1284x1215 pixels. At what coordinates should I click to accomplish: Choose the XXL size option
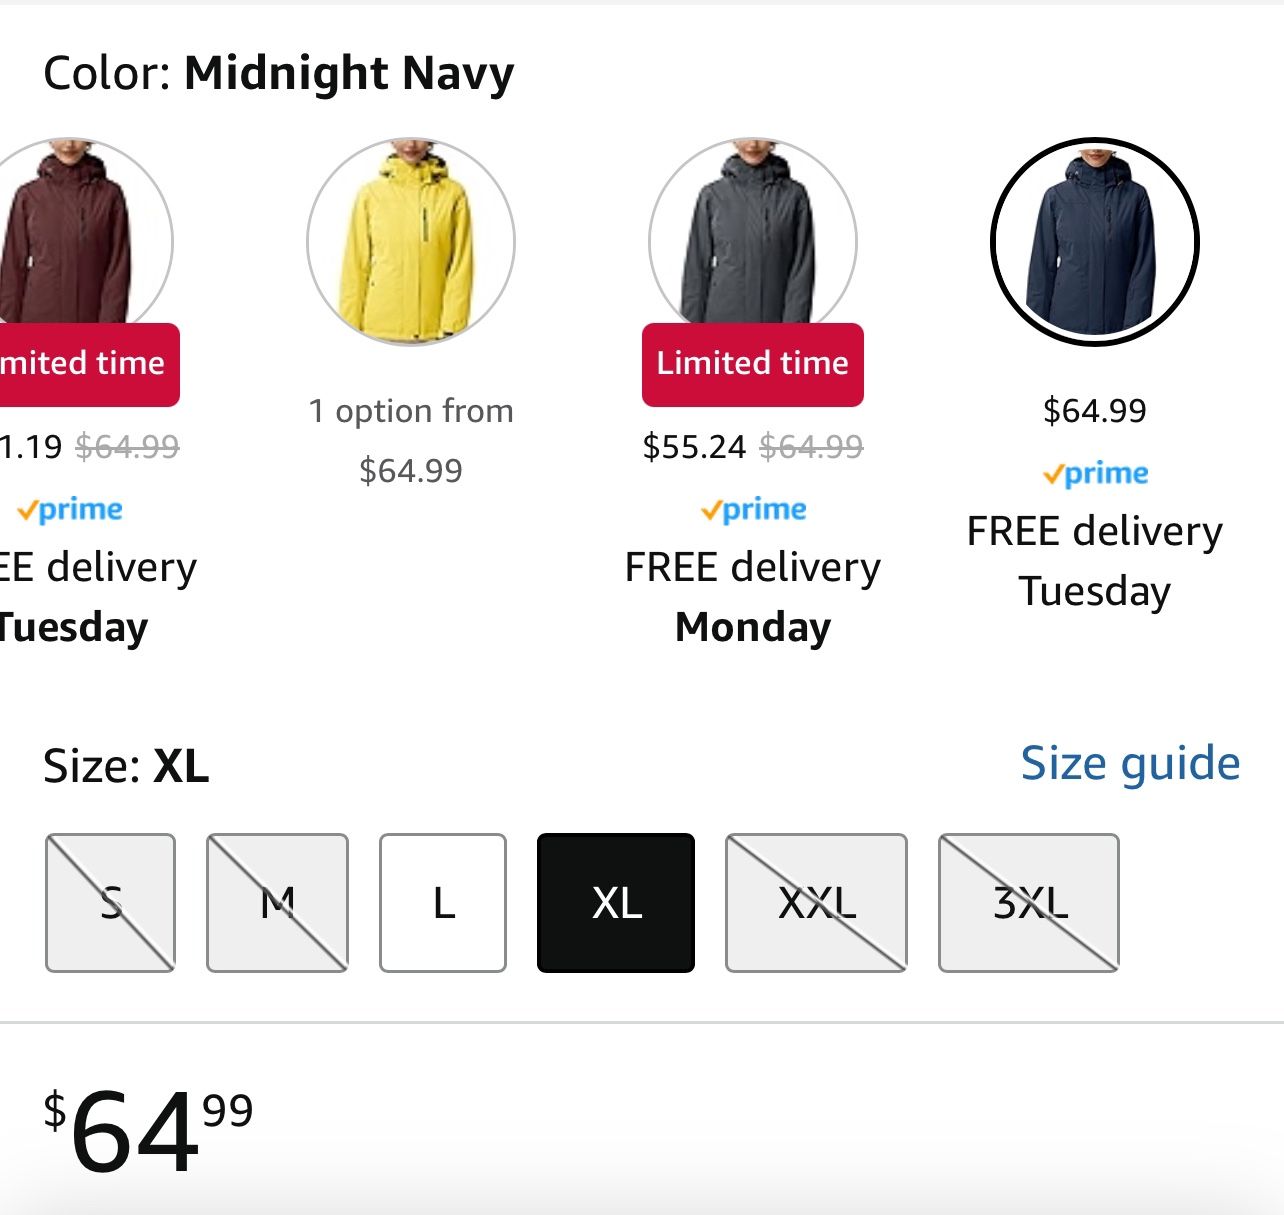click(816, 903)
